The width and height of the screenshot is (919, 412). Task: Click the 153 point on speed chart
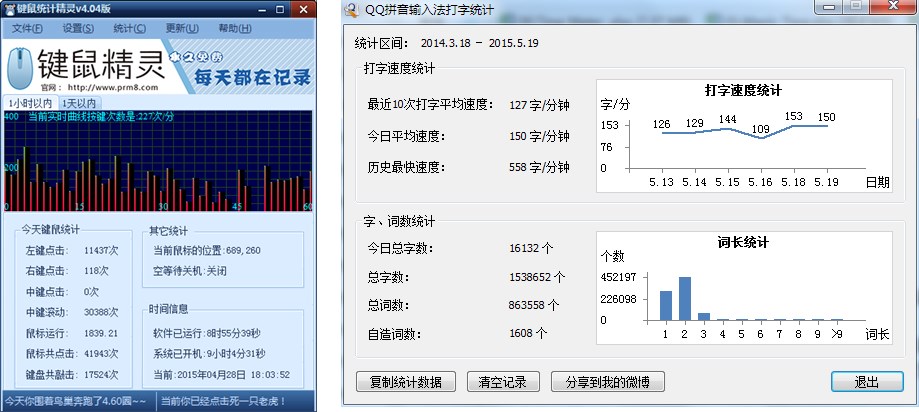794,125
